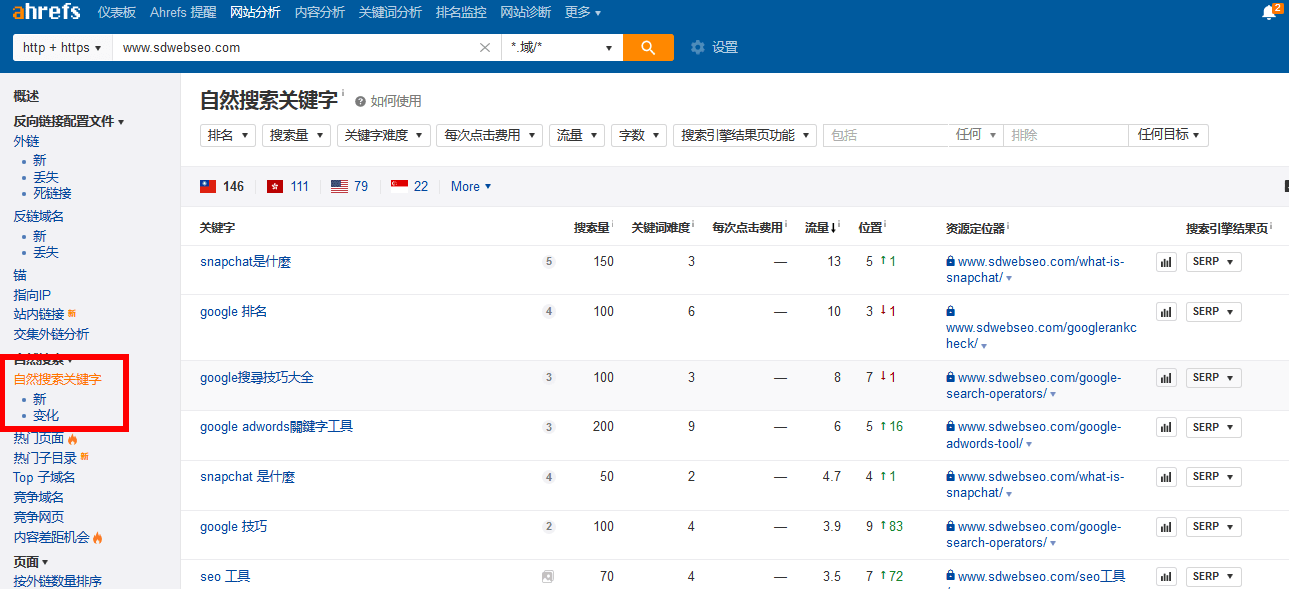Screen dimensions: 1289x589
Task: Open chart icon for snapchat 是什麼 row
Action: click(1166, 477)
